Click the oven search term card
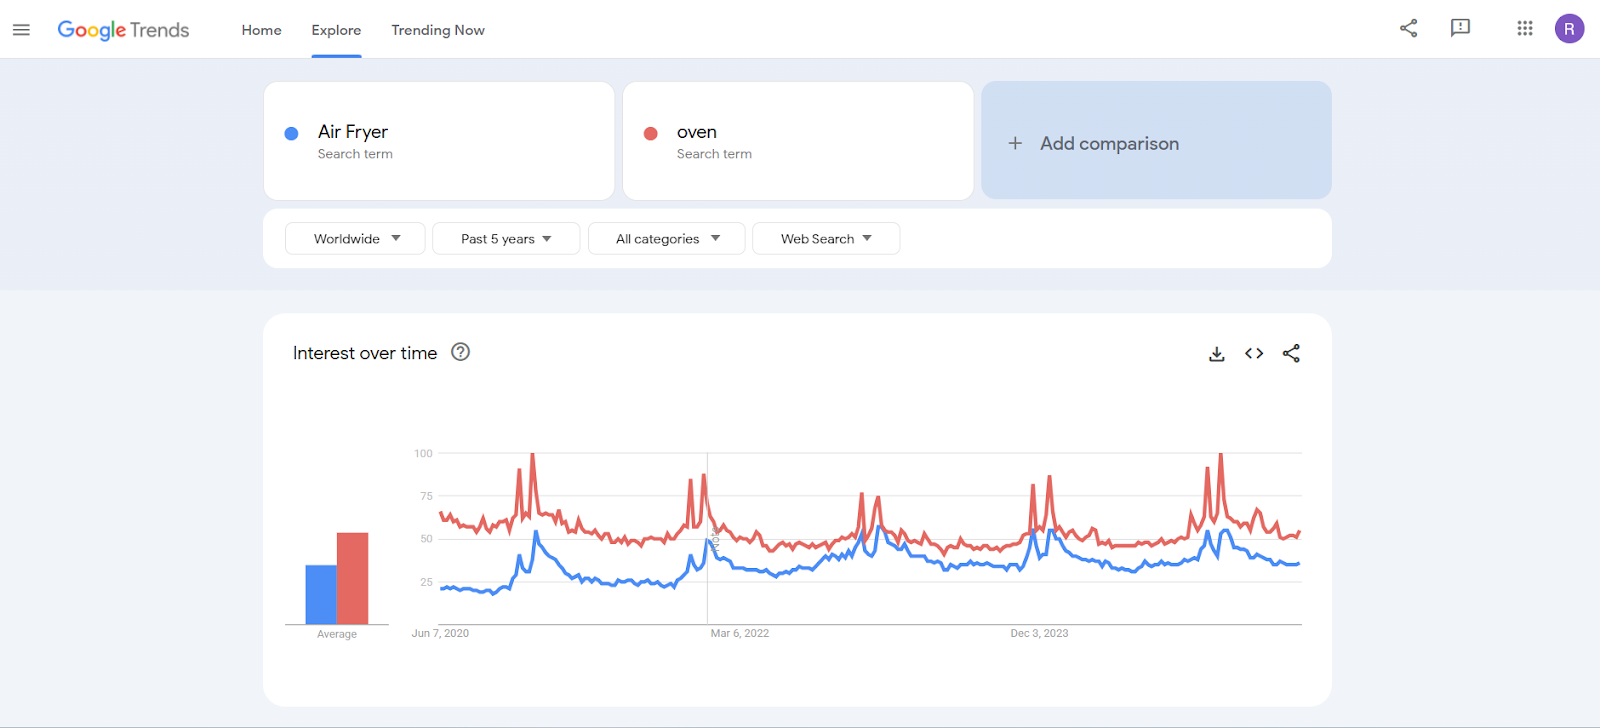 click(797, 141)
